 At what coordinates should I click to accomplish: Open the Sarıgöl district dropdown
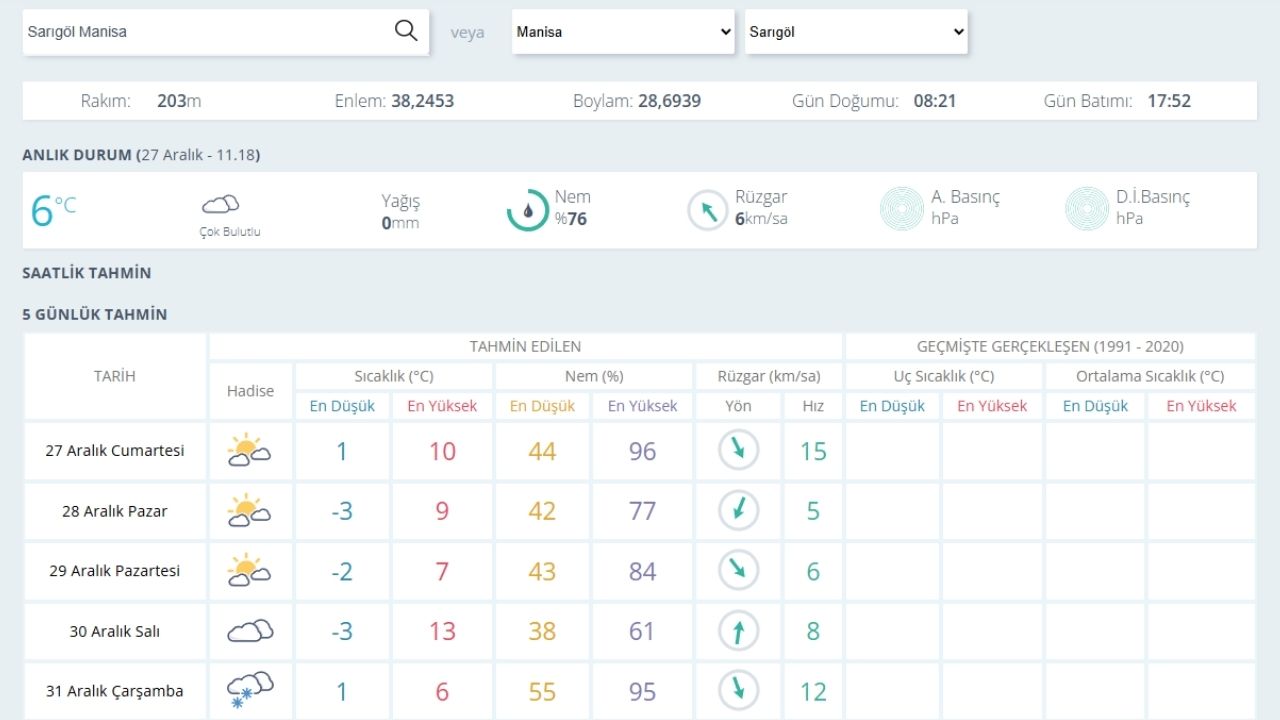pyautogui.click(x=856, y=32)
